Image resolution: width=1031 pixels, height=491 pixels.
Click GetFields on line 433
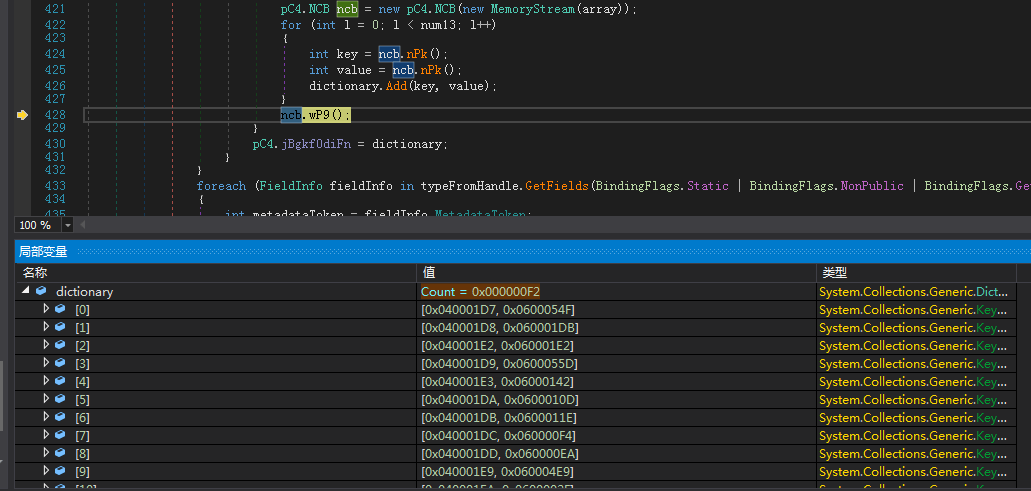(x=556, y=186)
